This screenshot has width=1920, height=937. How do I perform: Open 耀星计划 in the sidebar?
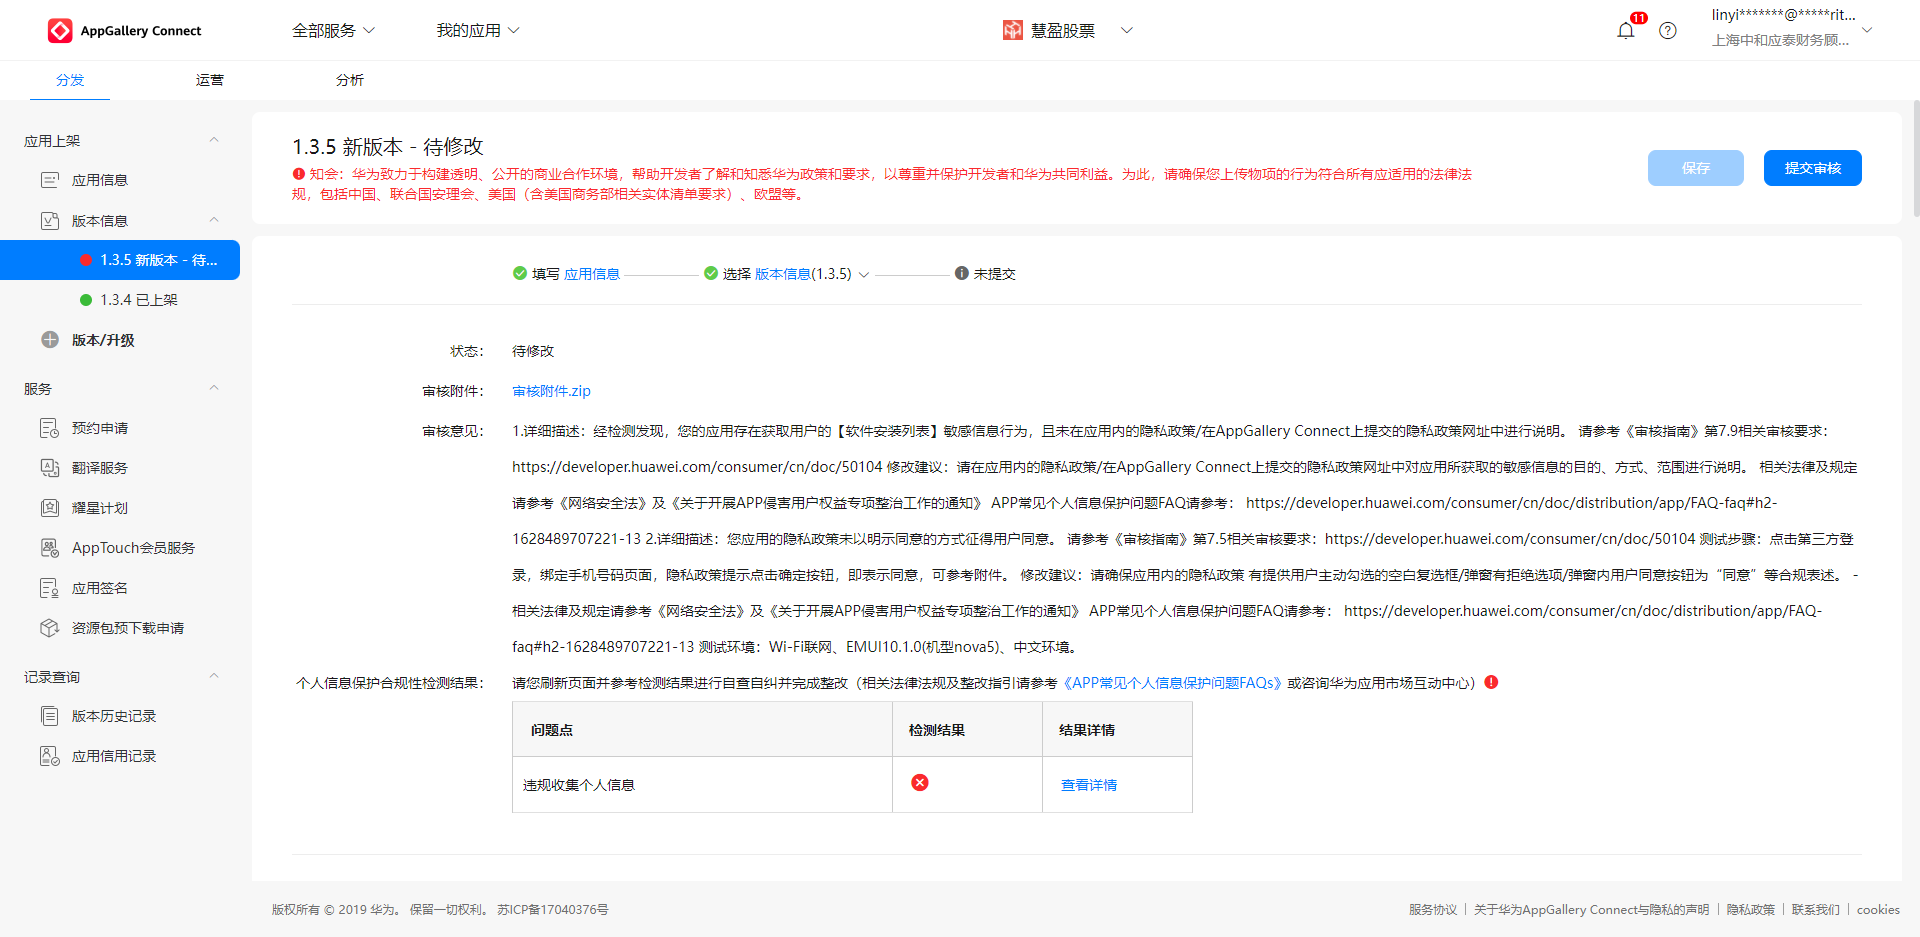pyautogui.click(x=99, y=508)
